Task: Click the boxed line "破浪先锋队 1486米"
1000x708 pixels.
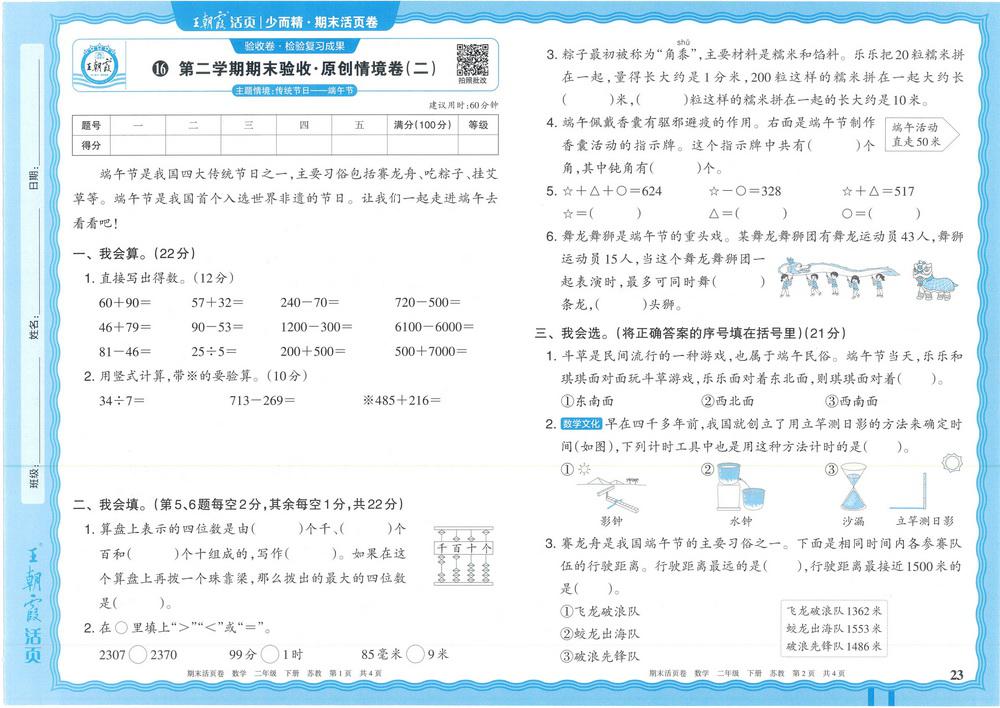Action: [x=834, y=647]
